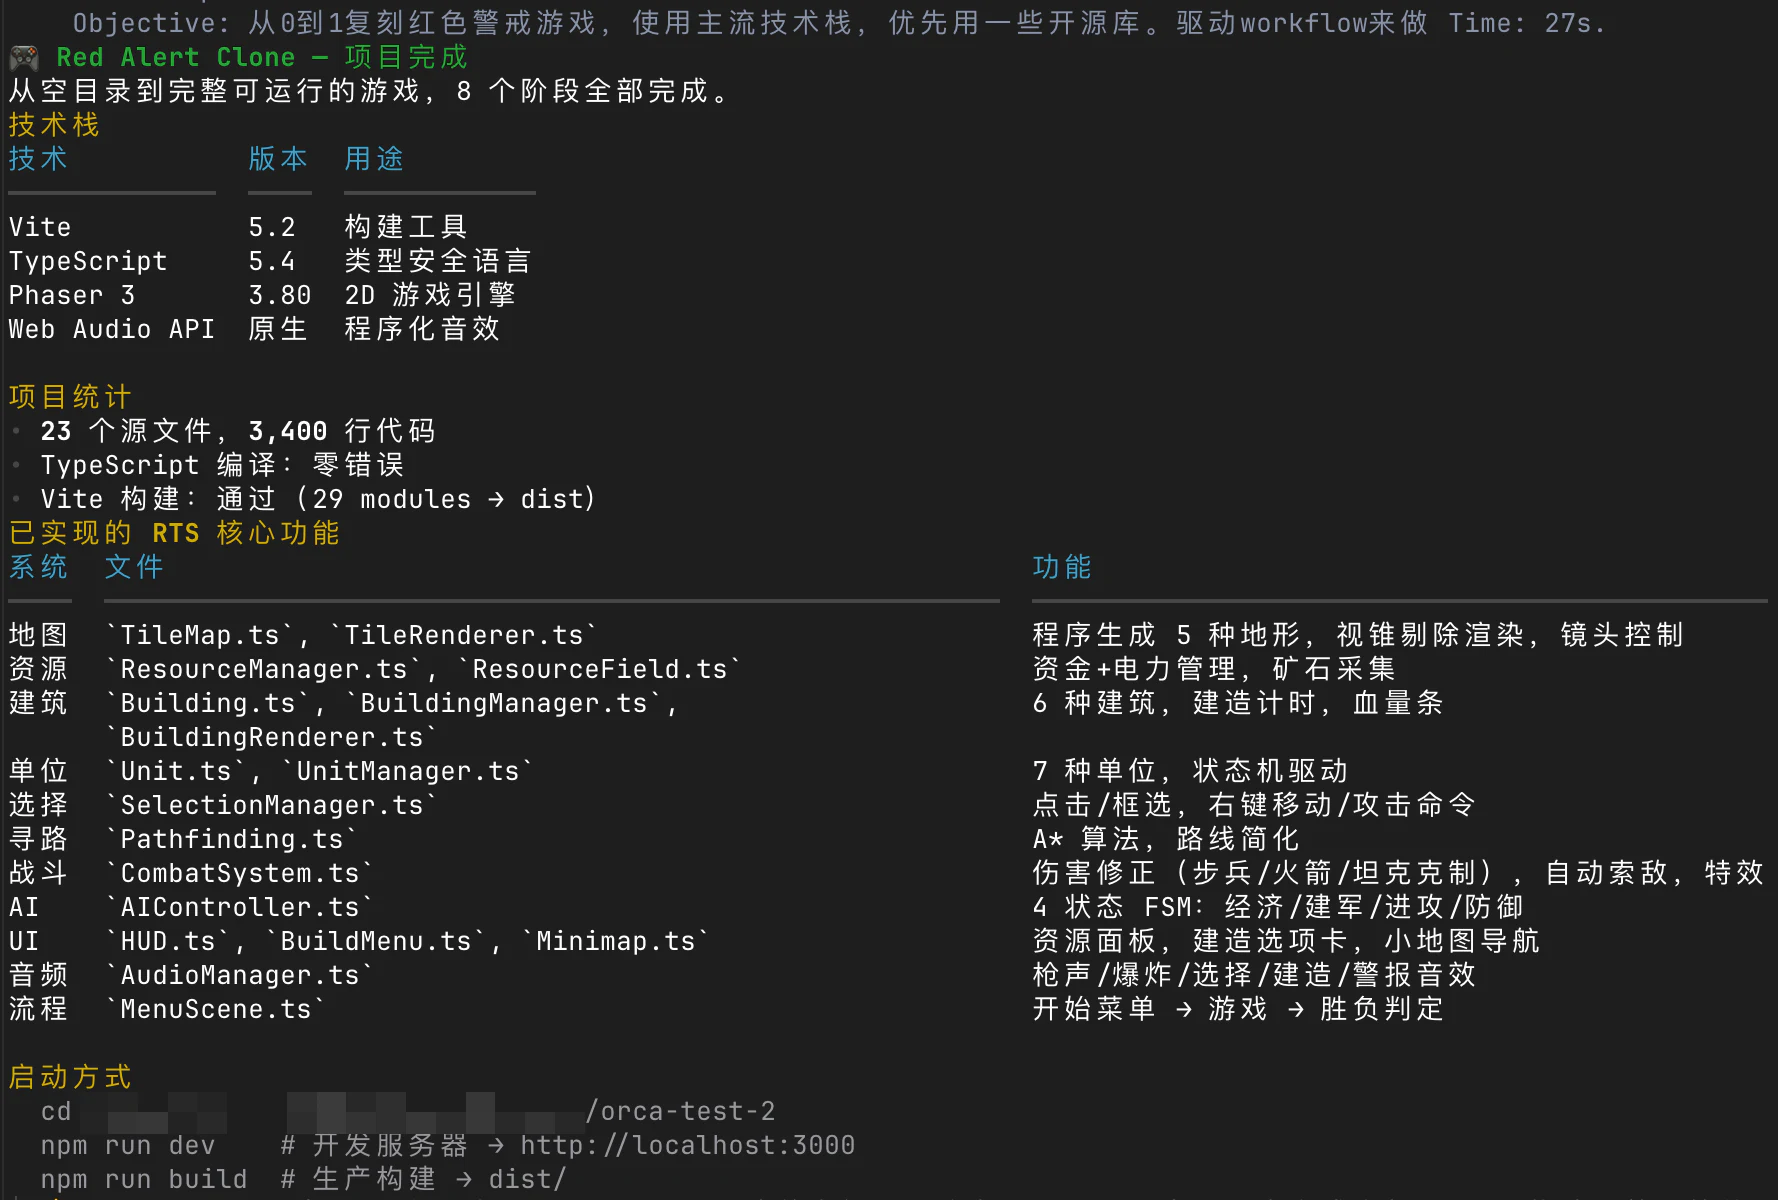This screenshot has width=1778, height=1200.
Task: Click the http://localhost:3000 URL
Action: point(688,1145)
